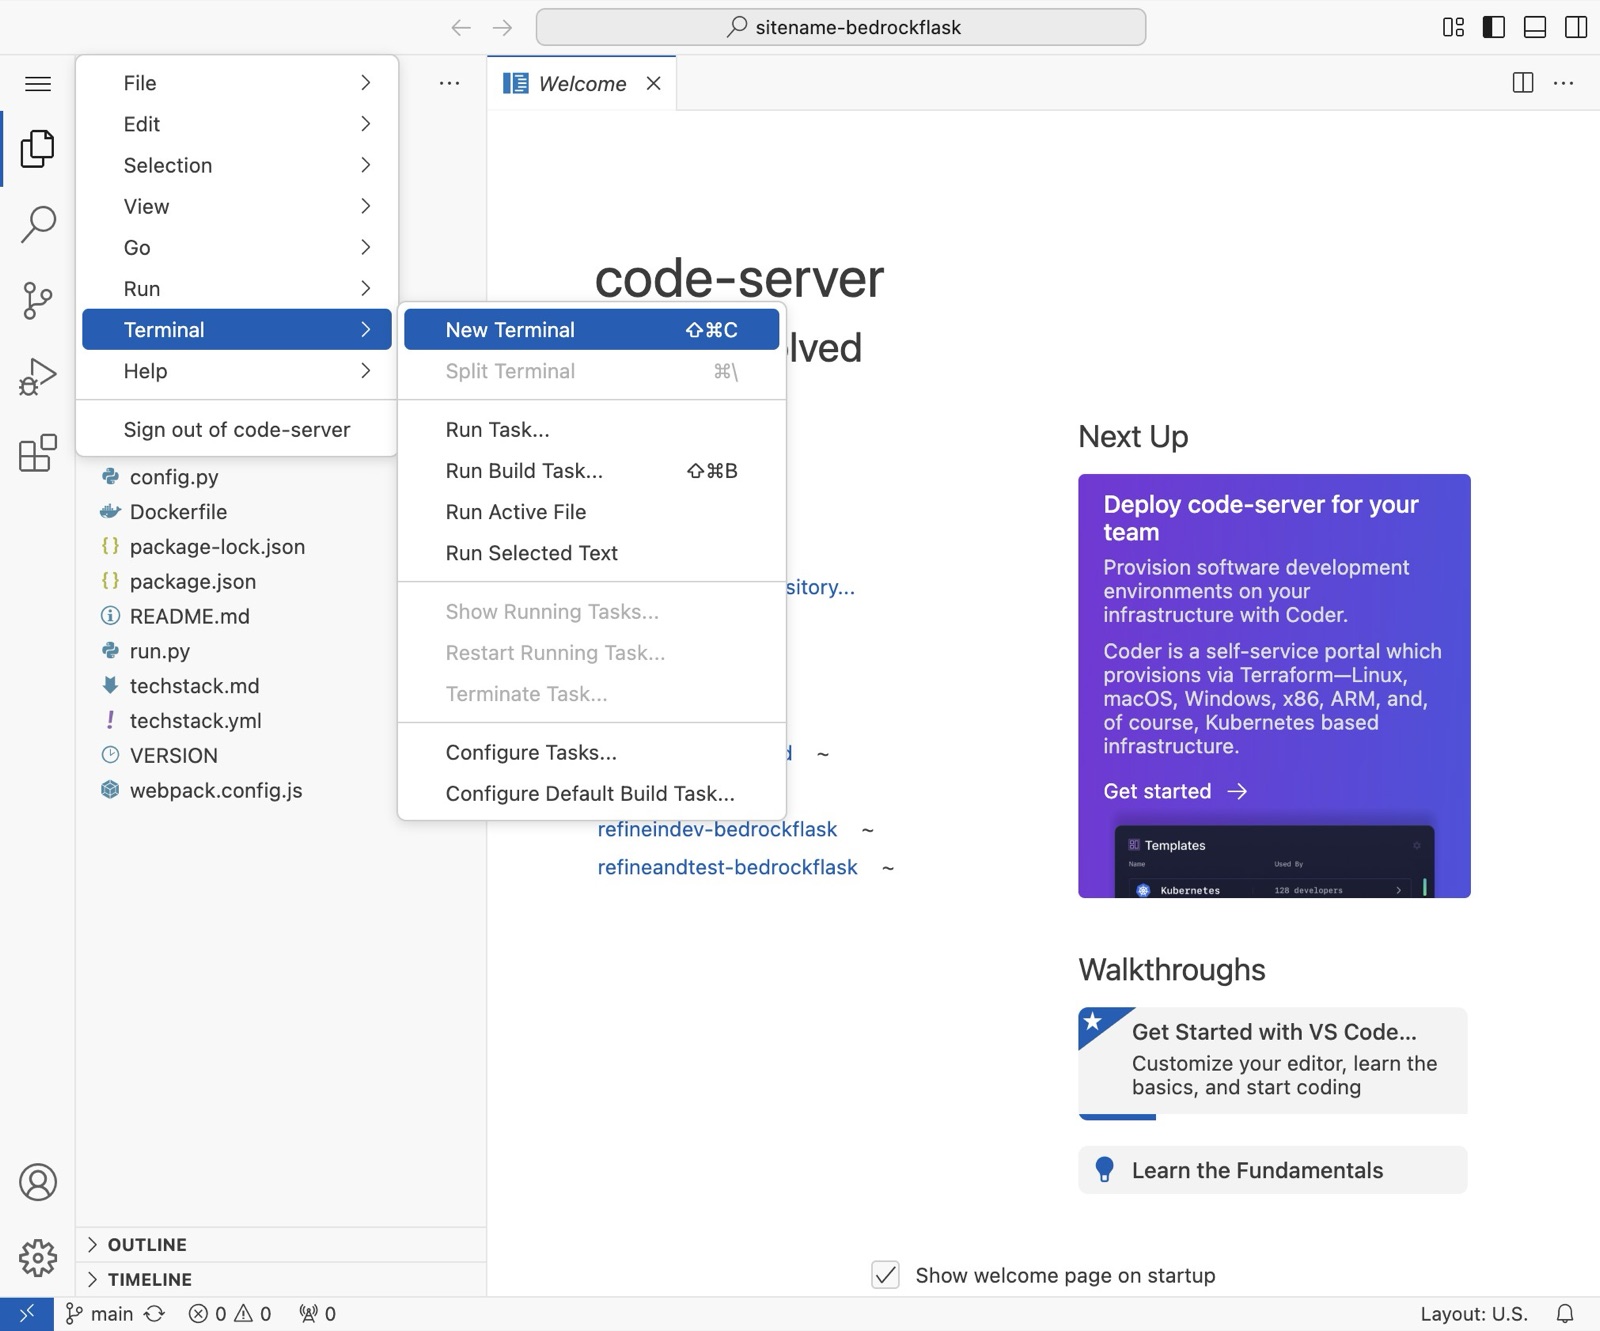Expand the Go submenu
The image size is (1600, 1331).
237,247
